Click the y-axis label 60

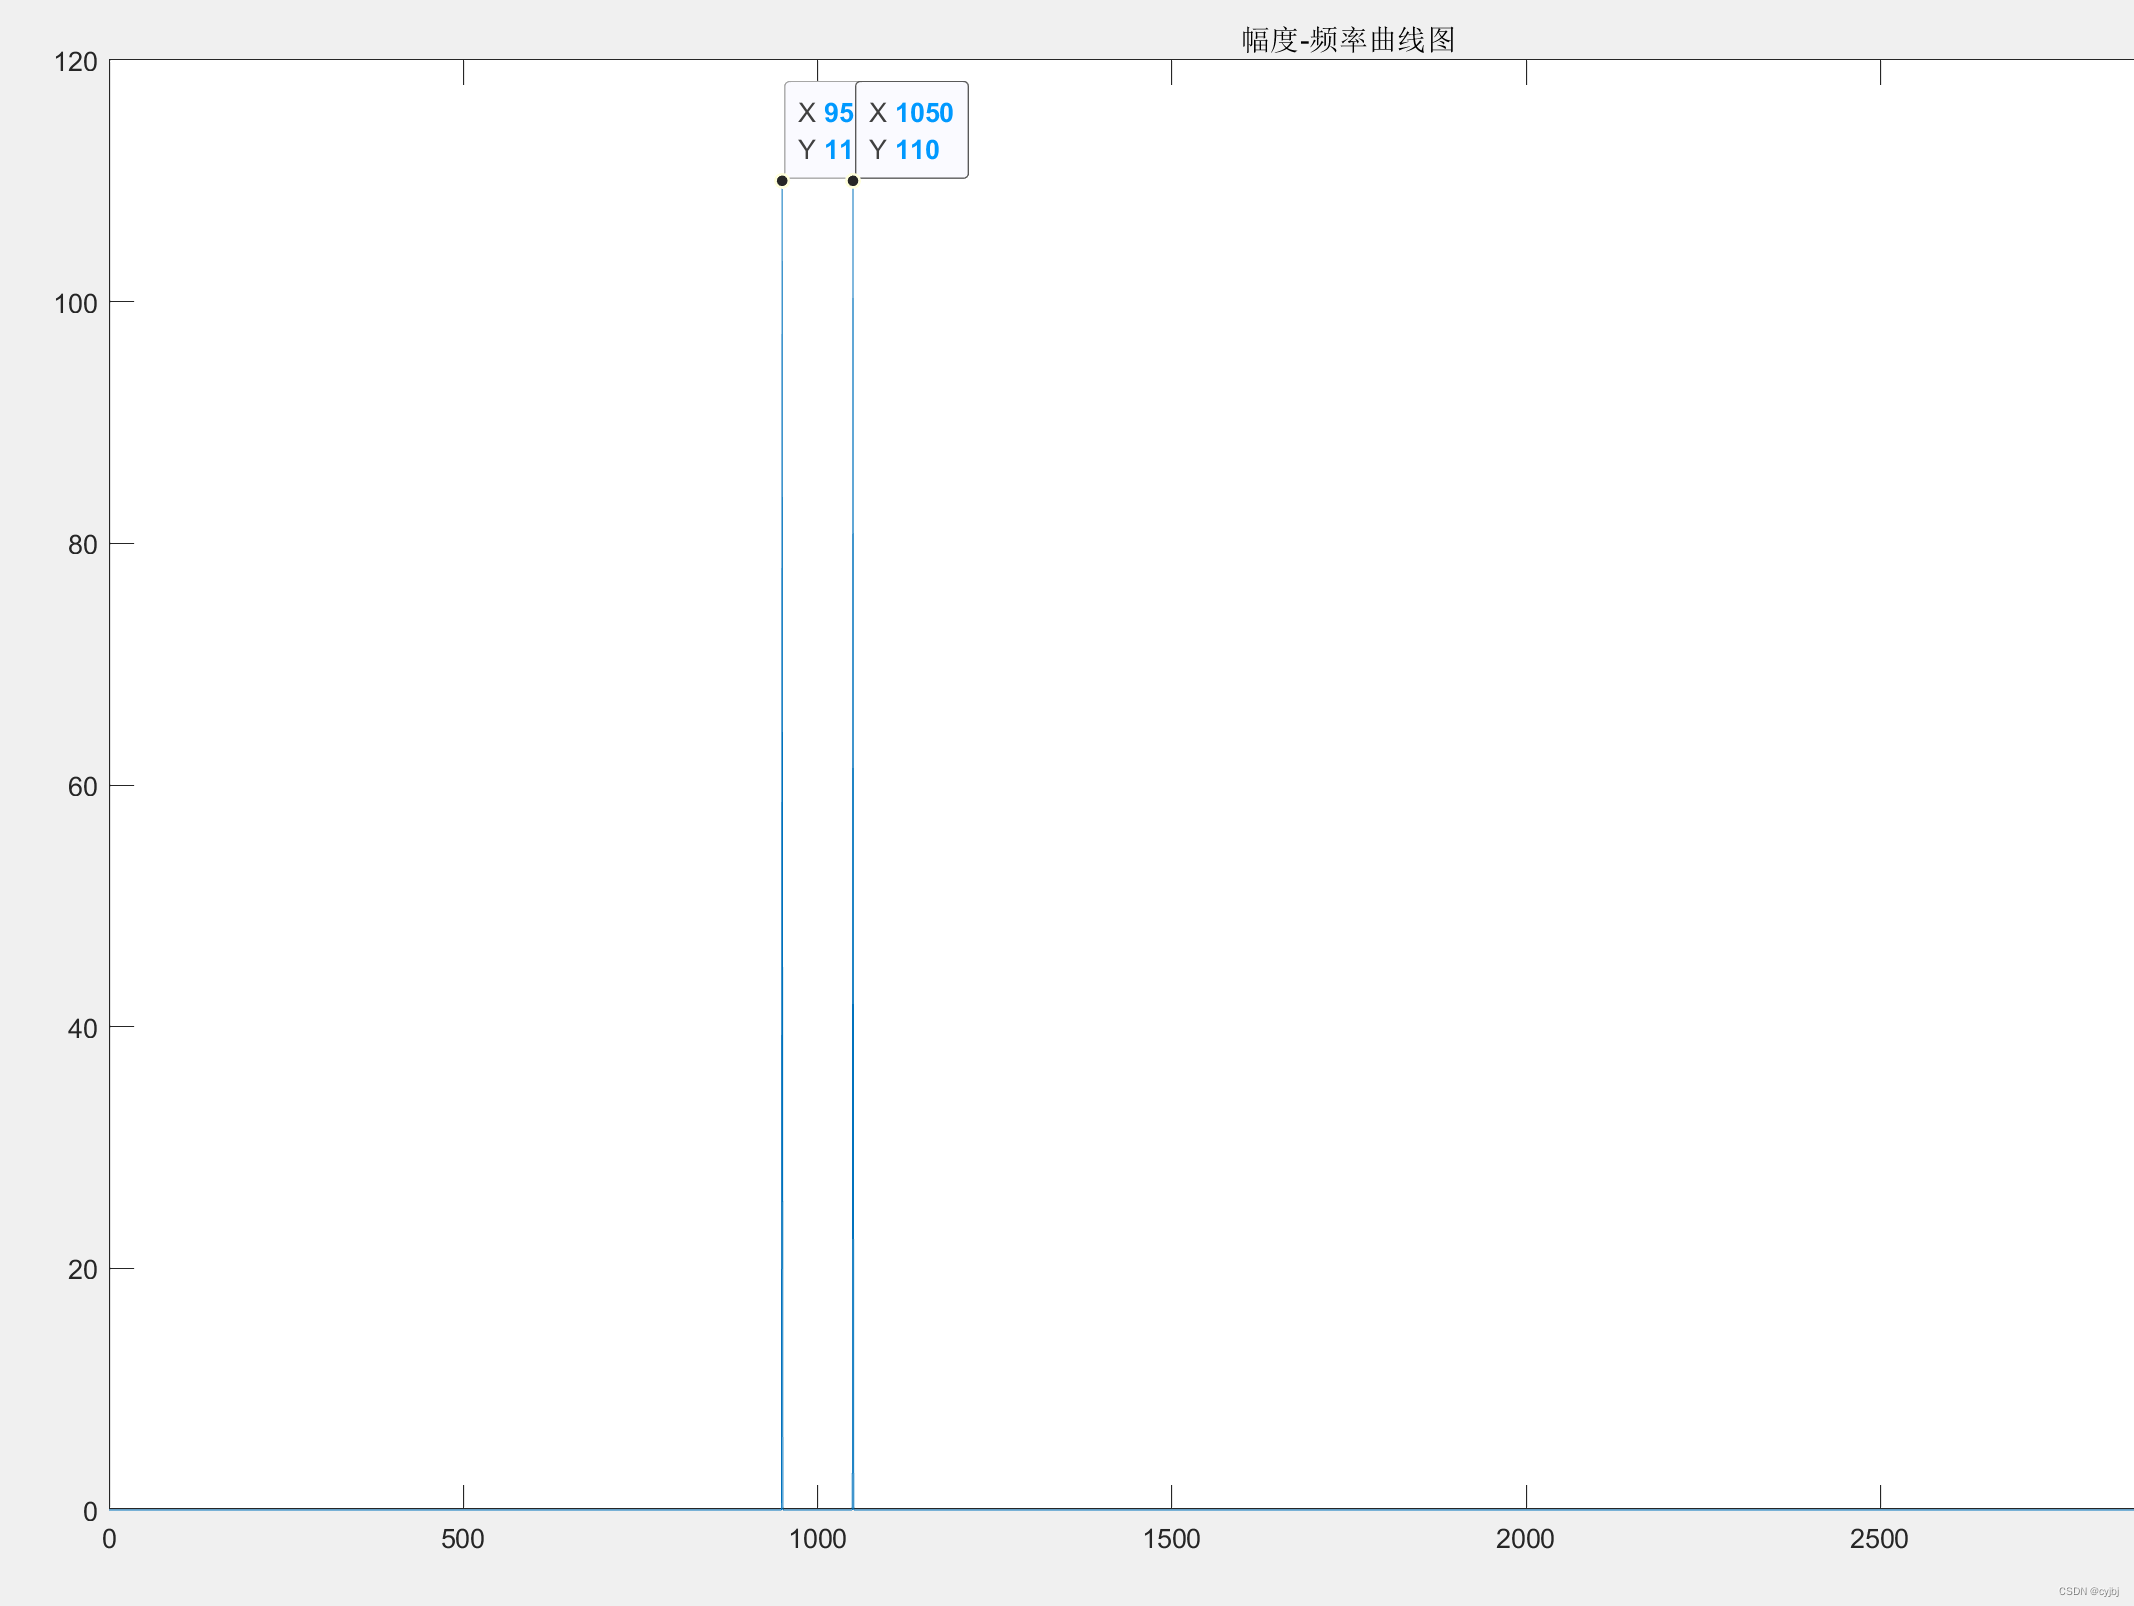coord(83,787)
